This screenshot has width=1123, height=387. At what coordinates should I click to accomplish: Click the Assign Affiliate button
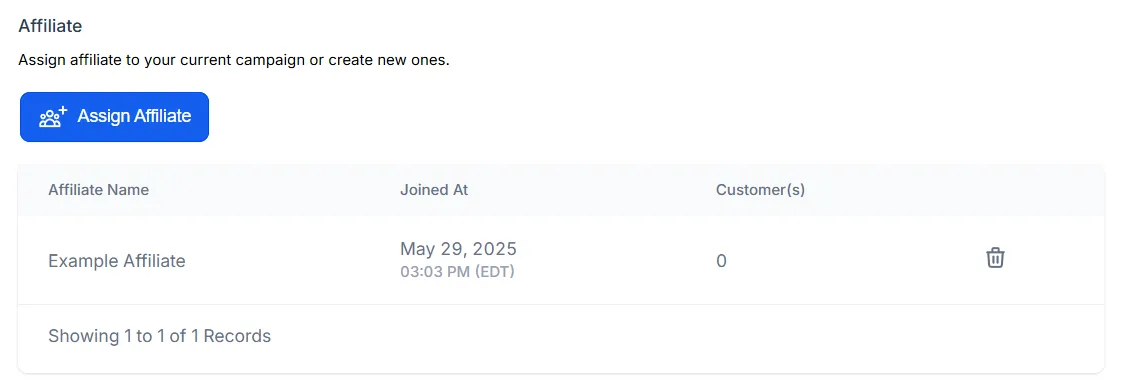coord(114,117)
